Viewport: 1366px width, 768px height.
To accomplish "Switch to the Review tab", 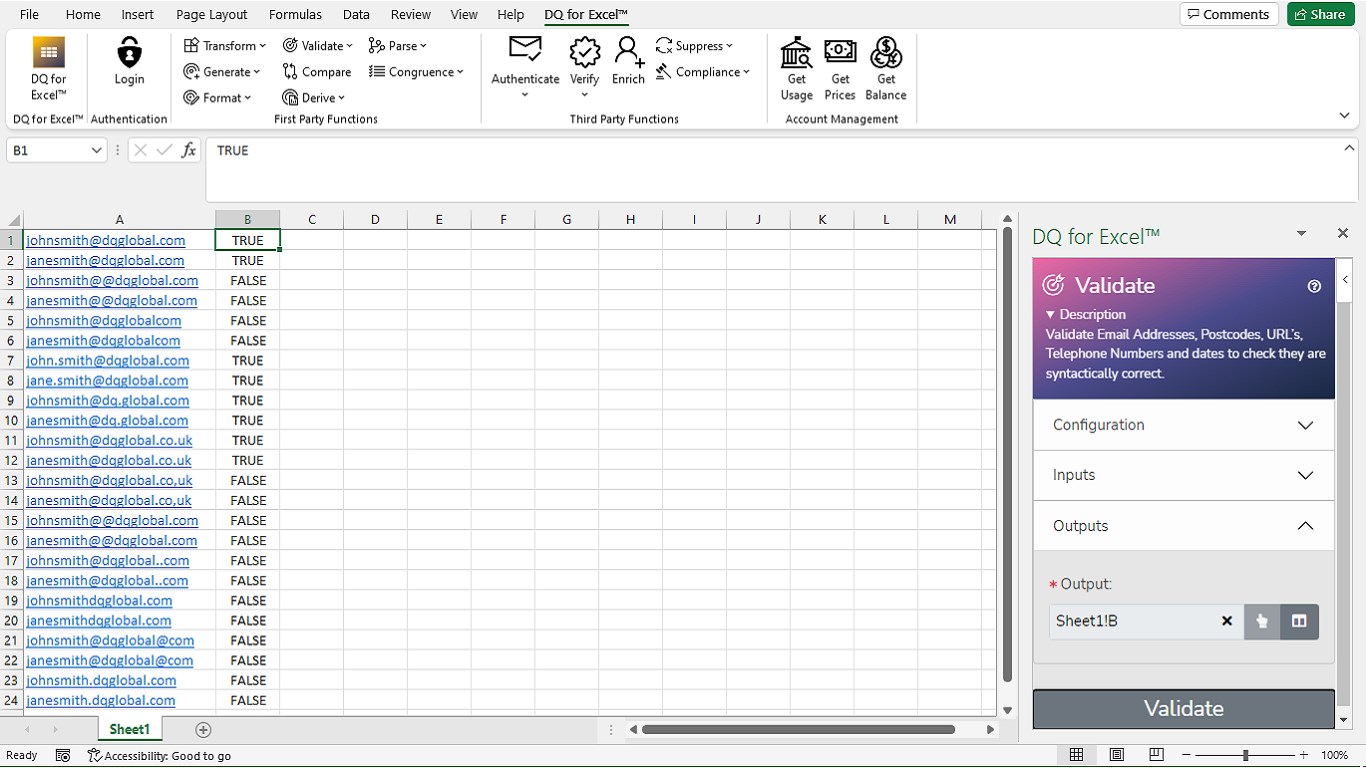I will 411,14.
